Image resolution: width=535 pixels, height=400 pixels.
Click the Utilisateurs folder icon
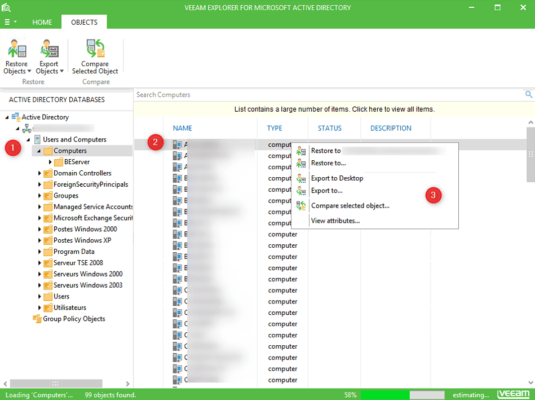click(x=48, y=308)
